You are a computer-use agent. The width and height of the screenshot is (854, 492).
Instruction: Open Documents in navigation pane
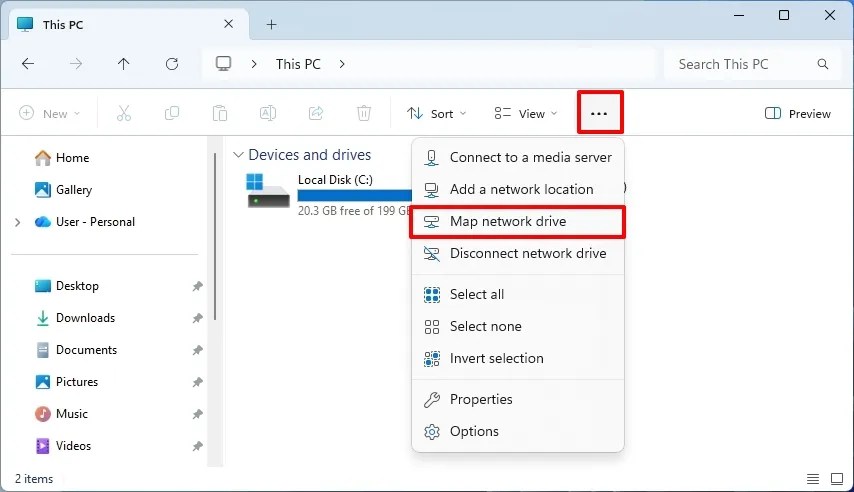[87, 350]
